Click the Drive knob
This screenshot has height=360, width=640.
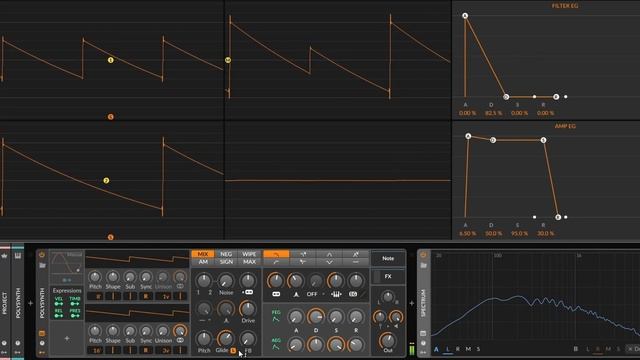click(248, 309)
